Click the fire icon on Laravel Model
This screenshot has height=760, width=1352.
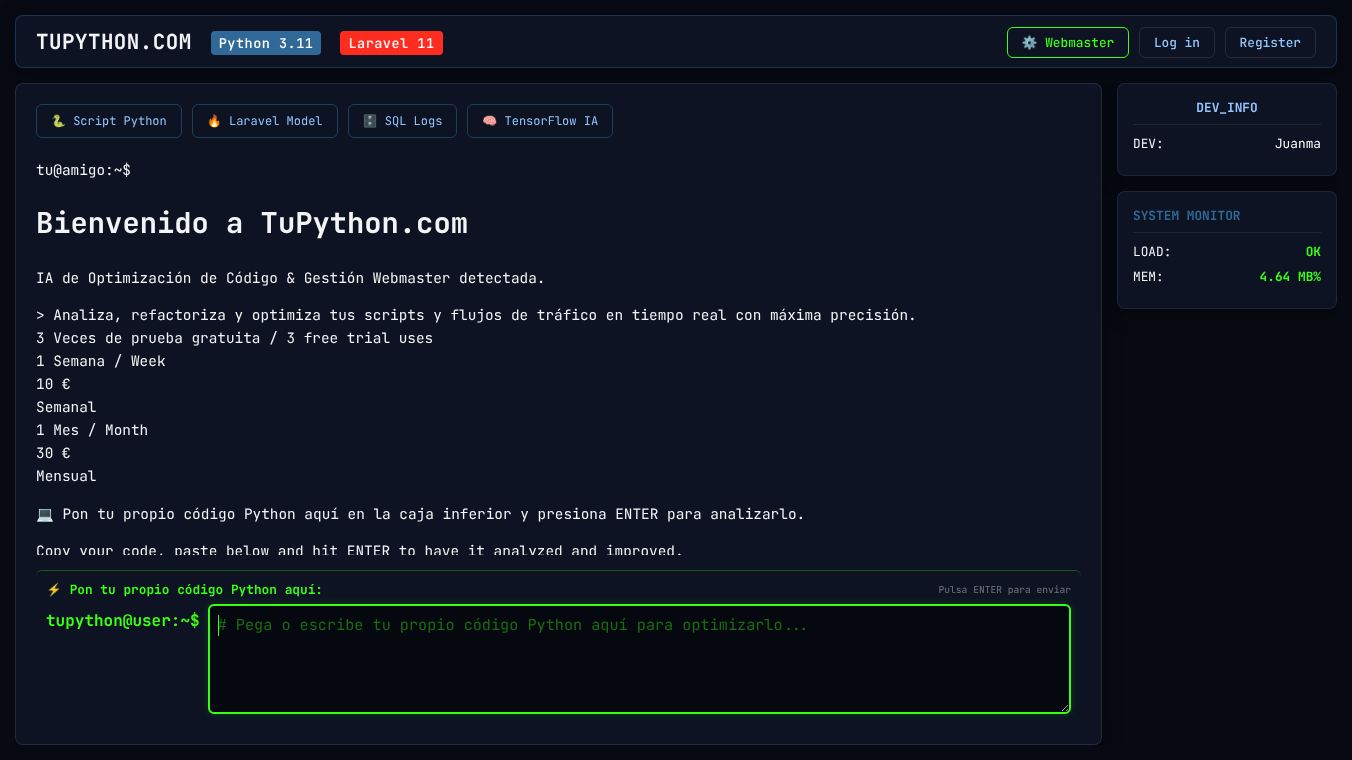point(214,121)
